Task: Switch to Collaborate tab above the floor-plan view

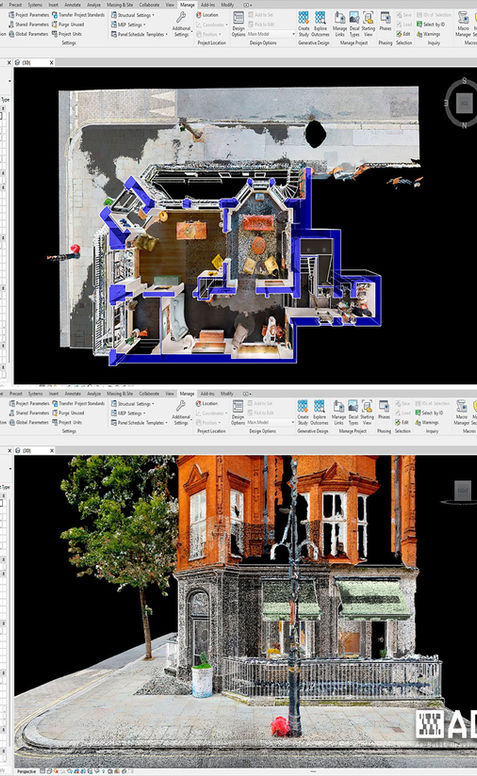Action: [149, 4]
